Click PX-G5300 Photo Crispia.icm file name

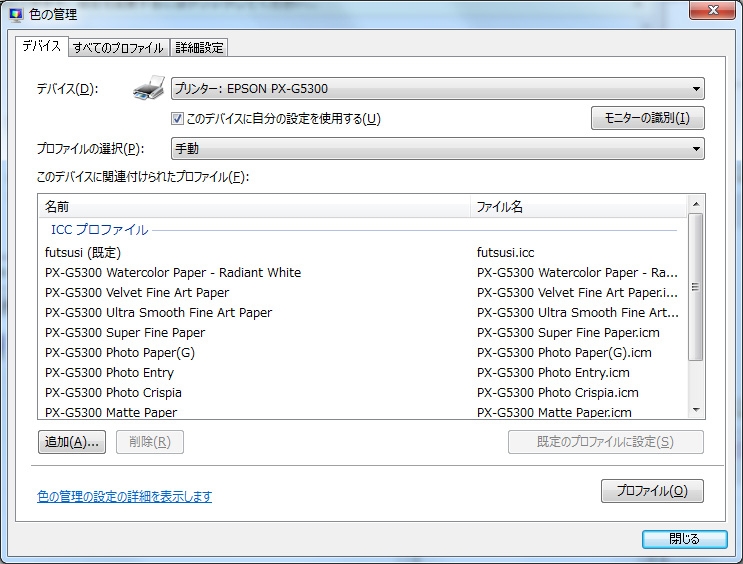(558, 392)
